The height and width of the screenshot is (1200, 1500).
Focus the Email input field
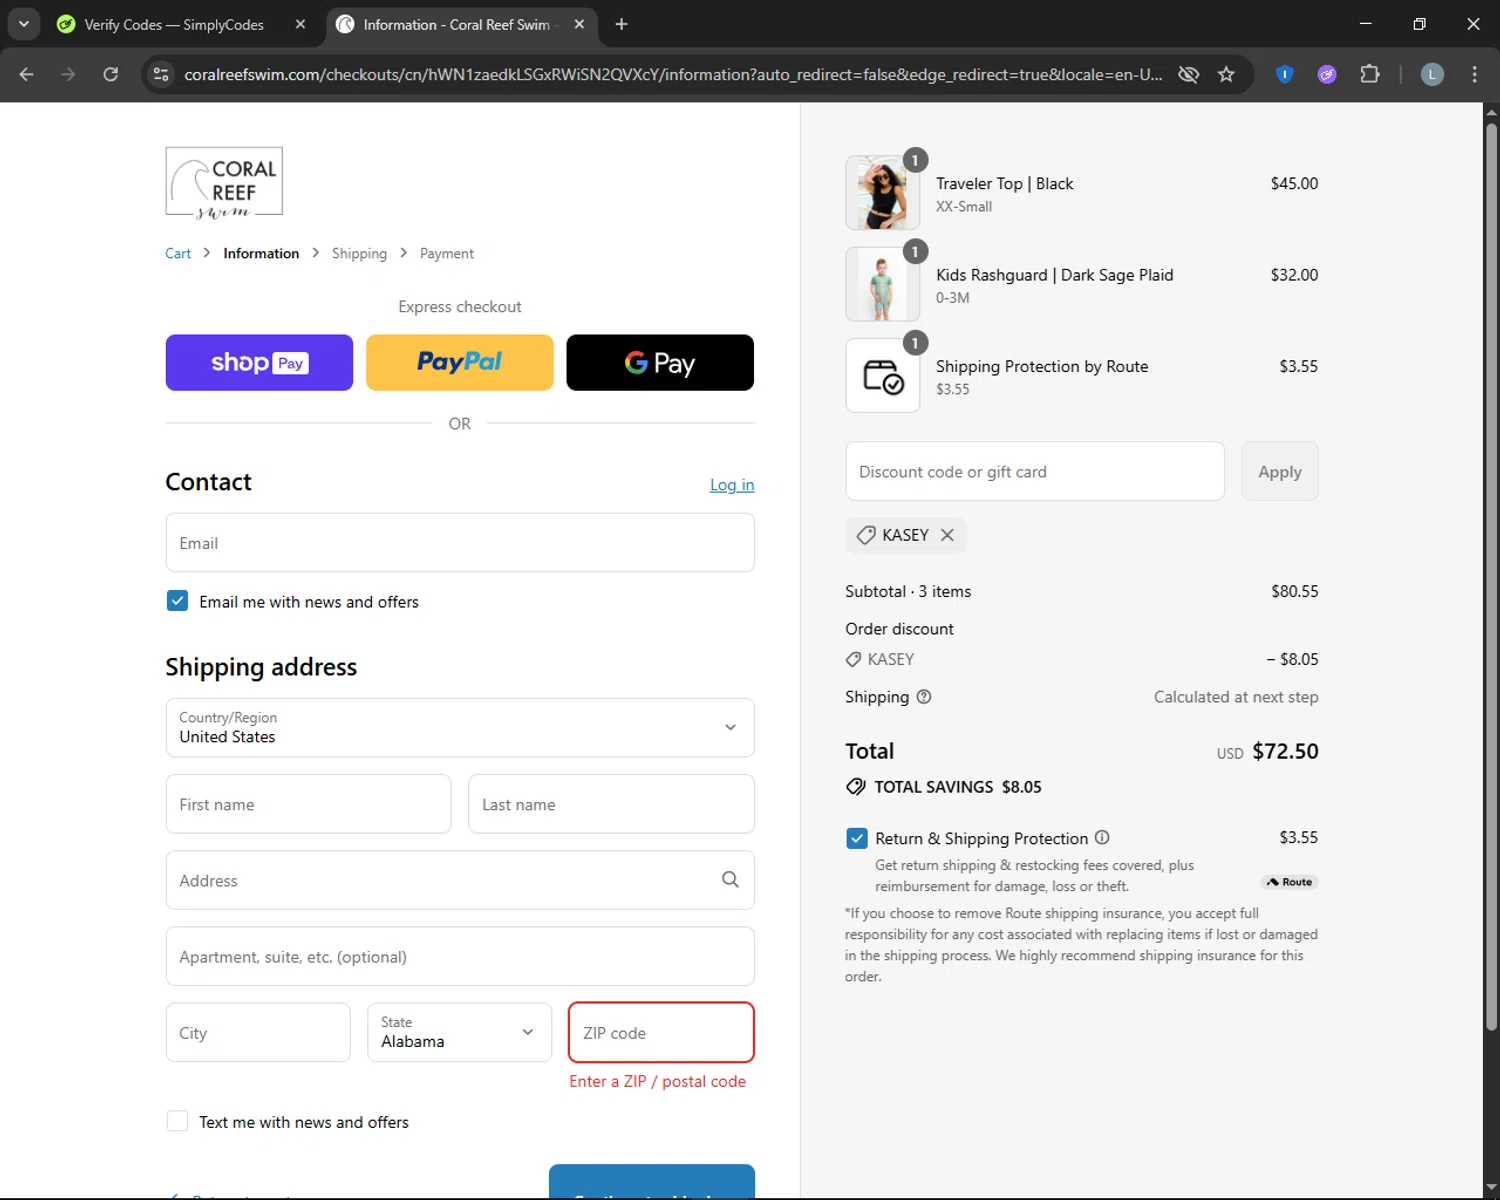(x=460, y=543)
